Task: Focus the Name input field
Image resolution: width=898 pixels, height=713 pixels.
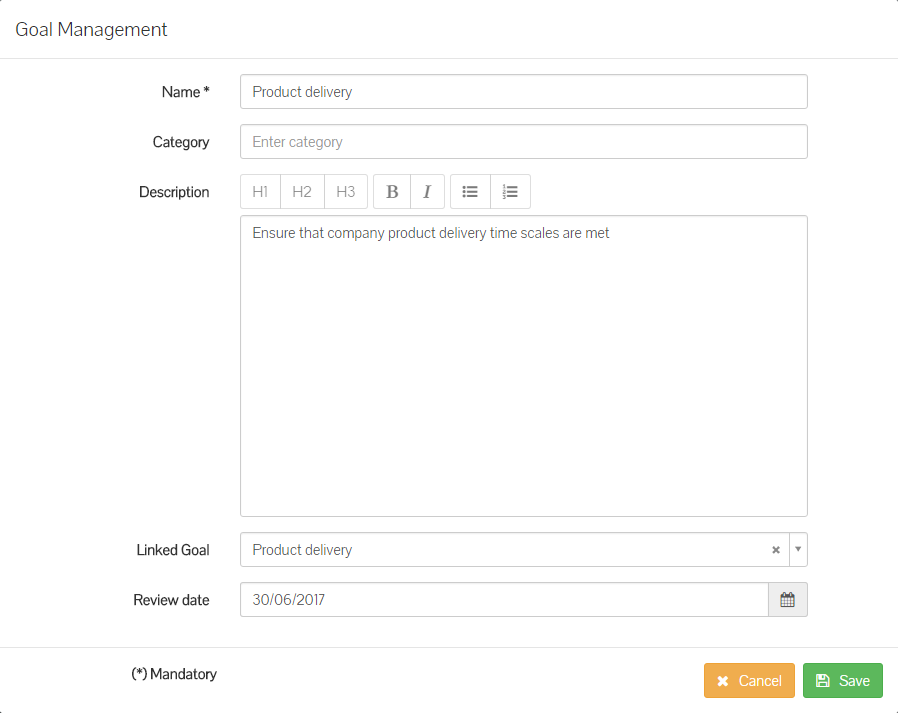Action: pyautogui.click(x=523, y=92)
